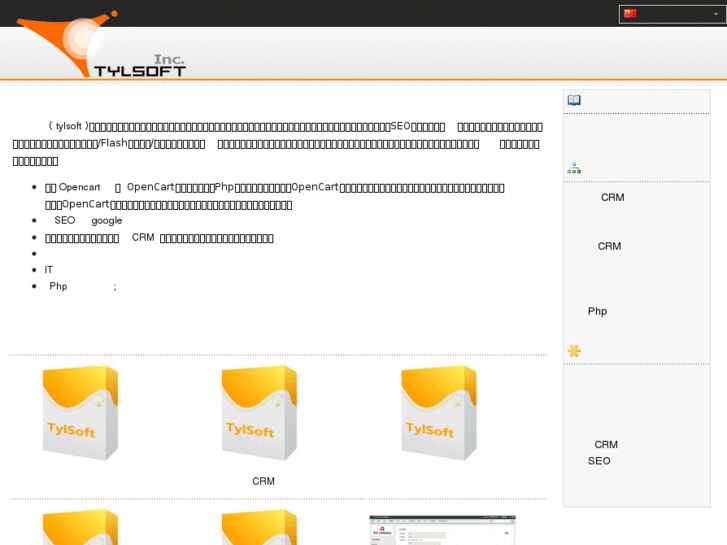Screen dimensions: 727x545
Task: Click the CRM label under product box
Action: coord(263,481)
